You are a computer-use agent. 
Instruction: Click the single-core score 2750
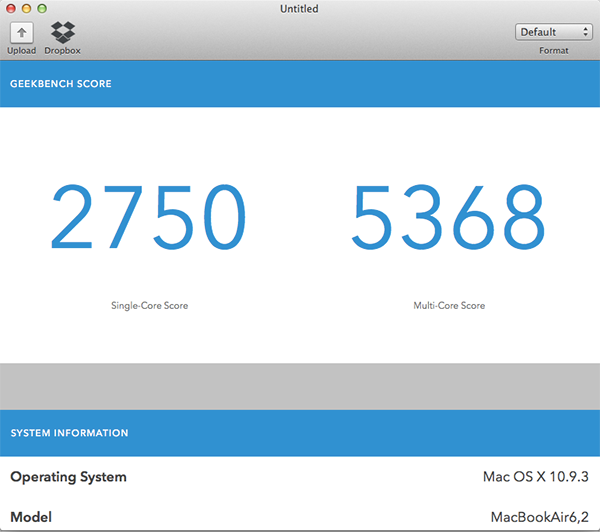coord(148,217)
